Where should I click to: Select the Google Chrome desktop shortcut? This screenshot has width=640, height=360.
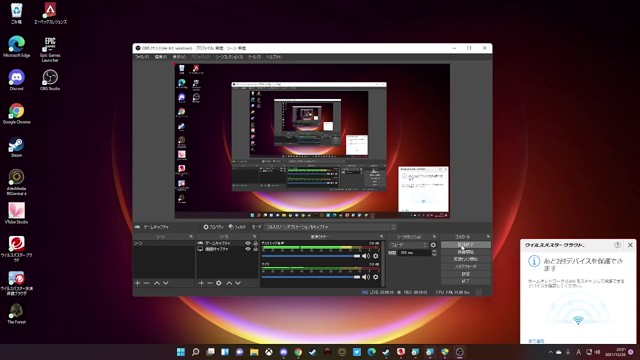(x=16, y=113)
